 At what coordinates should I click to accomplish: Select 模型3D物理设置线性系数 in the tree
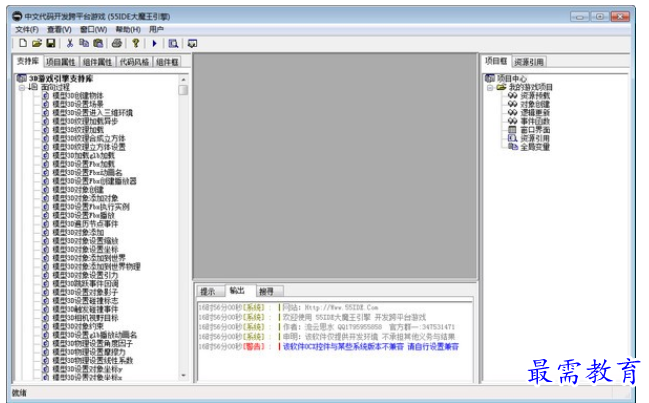[x=92, y=361]
